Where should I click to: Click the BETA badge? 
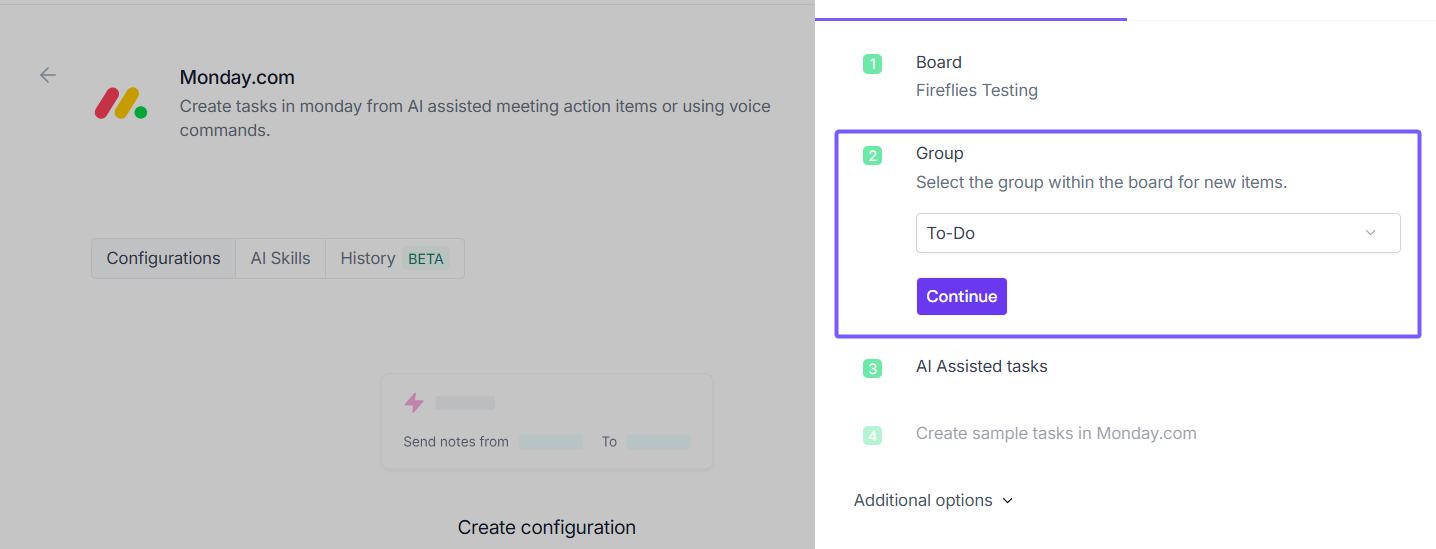[x=426, y=259]
